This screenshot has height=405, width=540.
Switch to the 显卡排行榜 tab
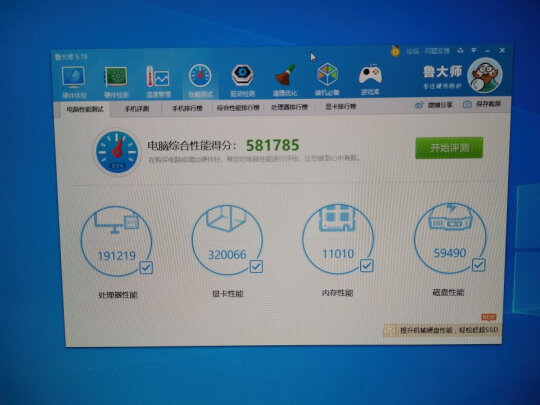341,106
